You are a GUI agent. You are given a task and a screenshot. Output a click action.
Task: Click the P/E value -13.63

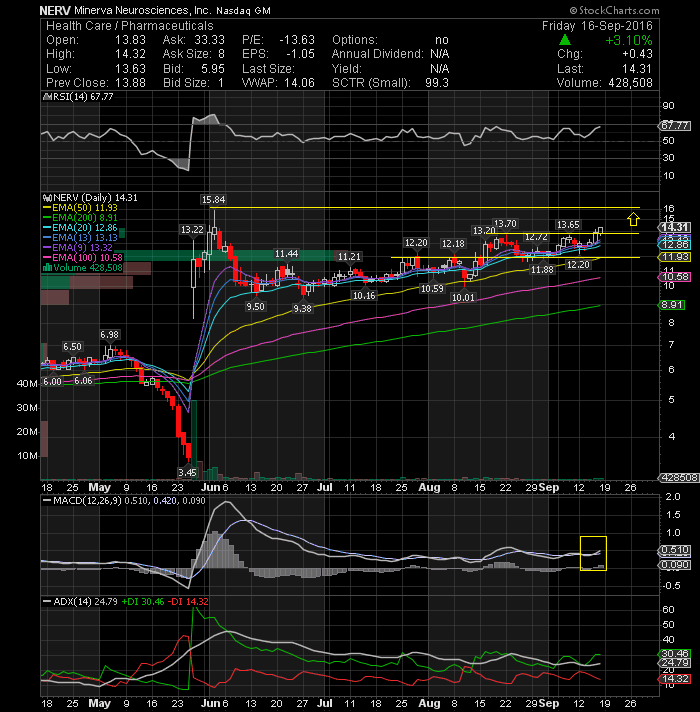tap(296, 40)
